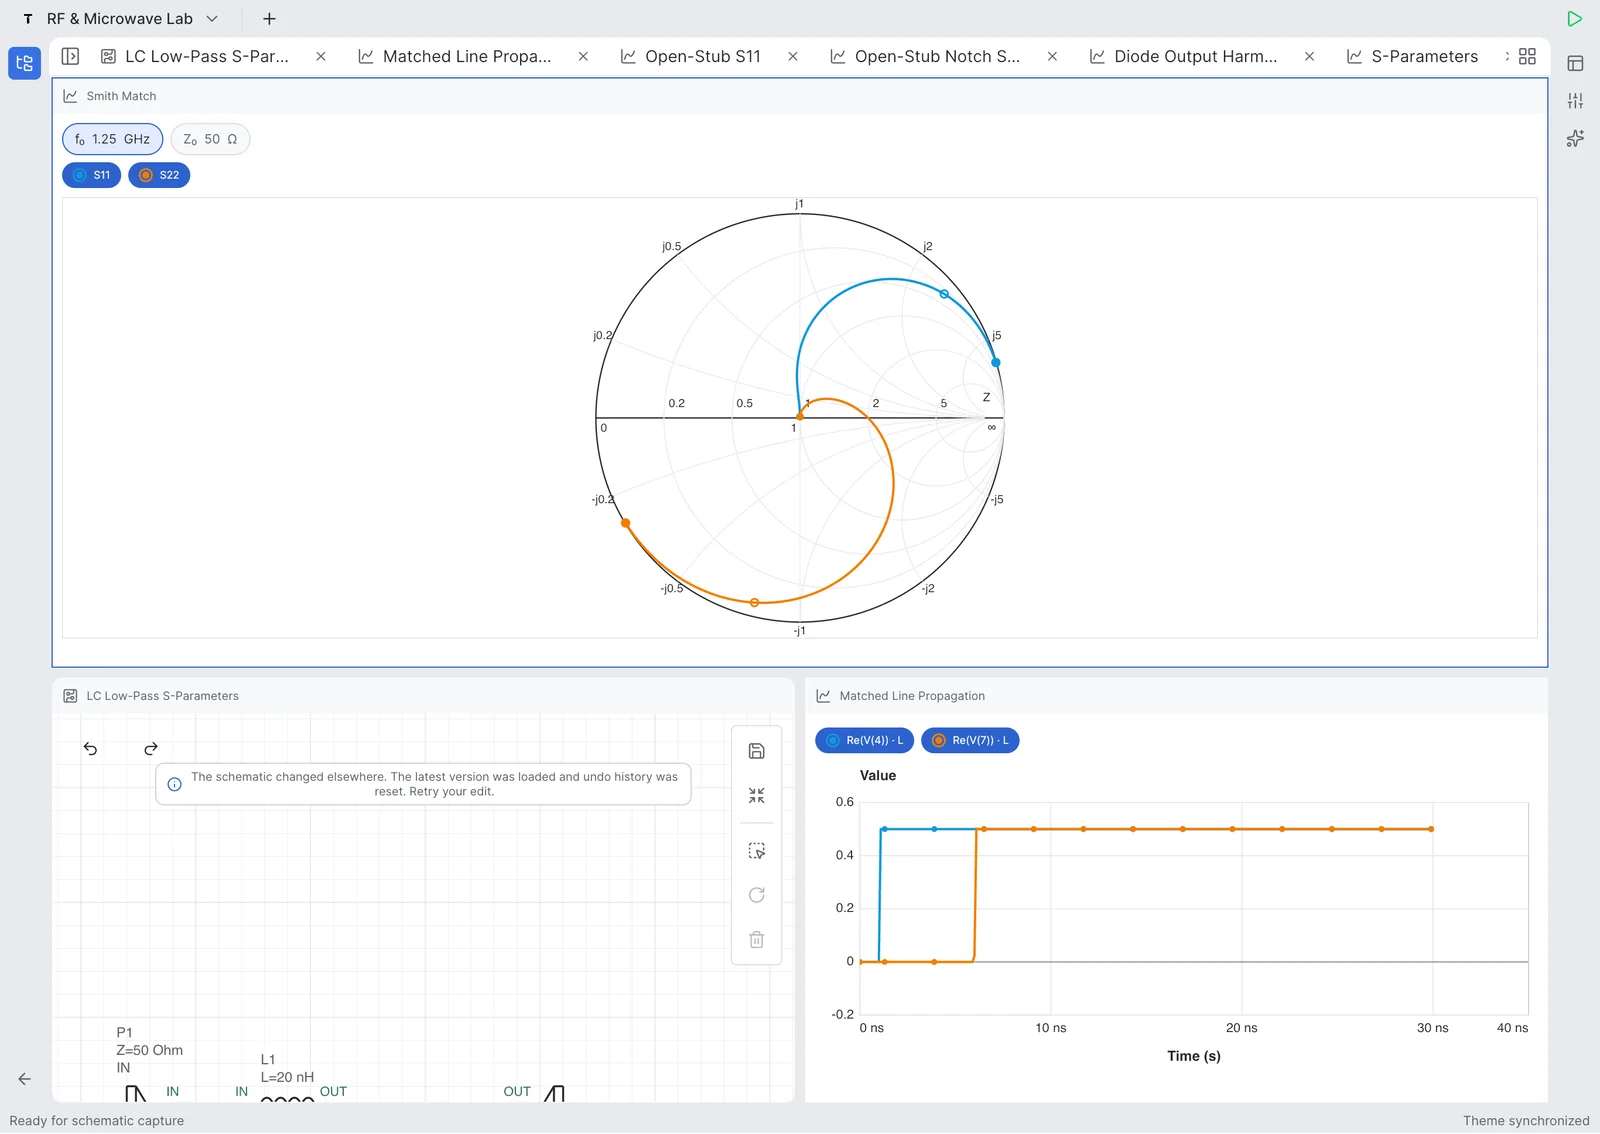The height and width of the screenshot is (1134, 1600).
Task: Save the schematic with the disk icon
Action: click(757, 751)
